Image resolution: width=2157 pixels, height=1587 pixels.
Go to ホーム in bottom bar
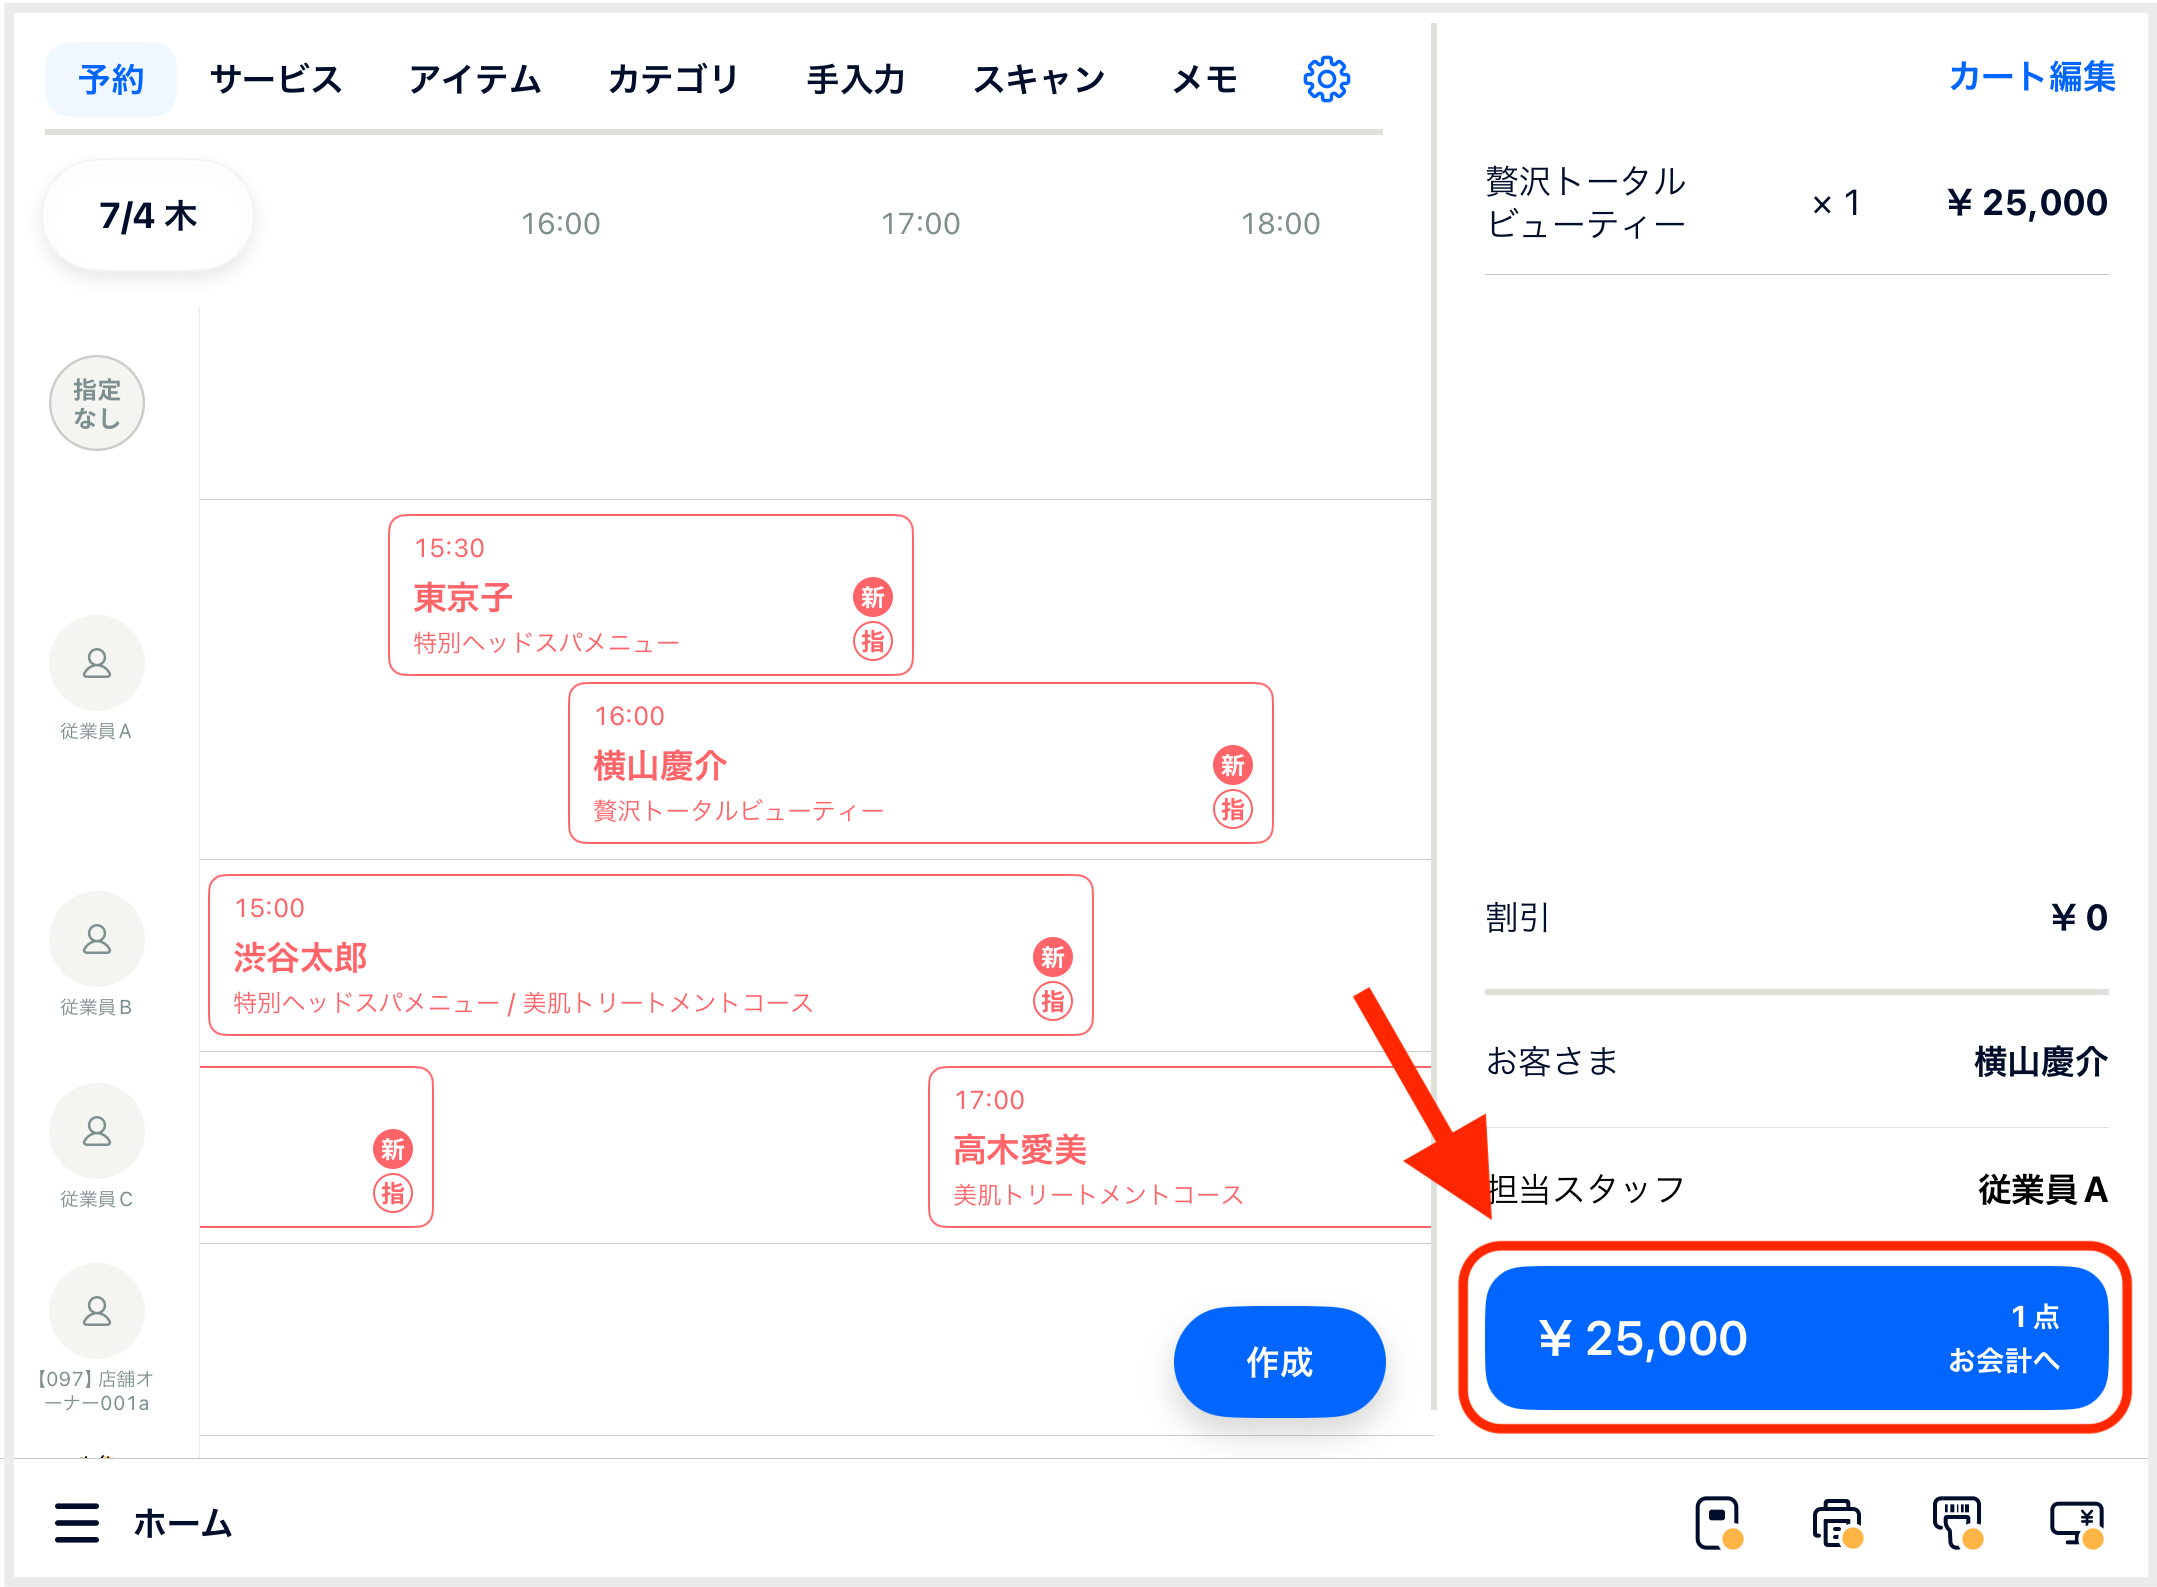[183, 1523]
